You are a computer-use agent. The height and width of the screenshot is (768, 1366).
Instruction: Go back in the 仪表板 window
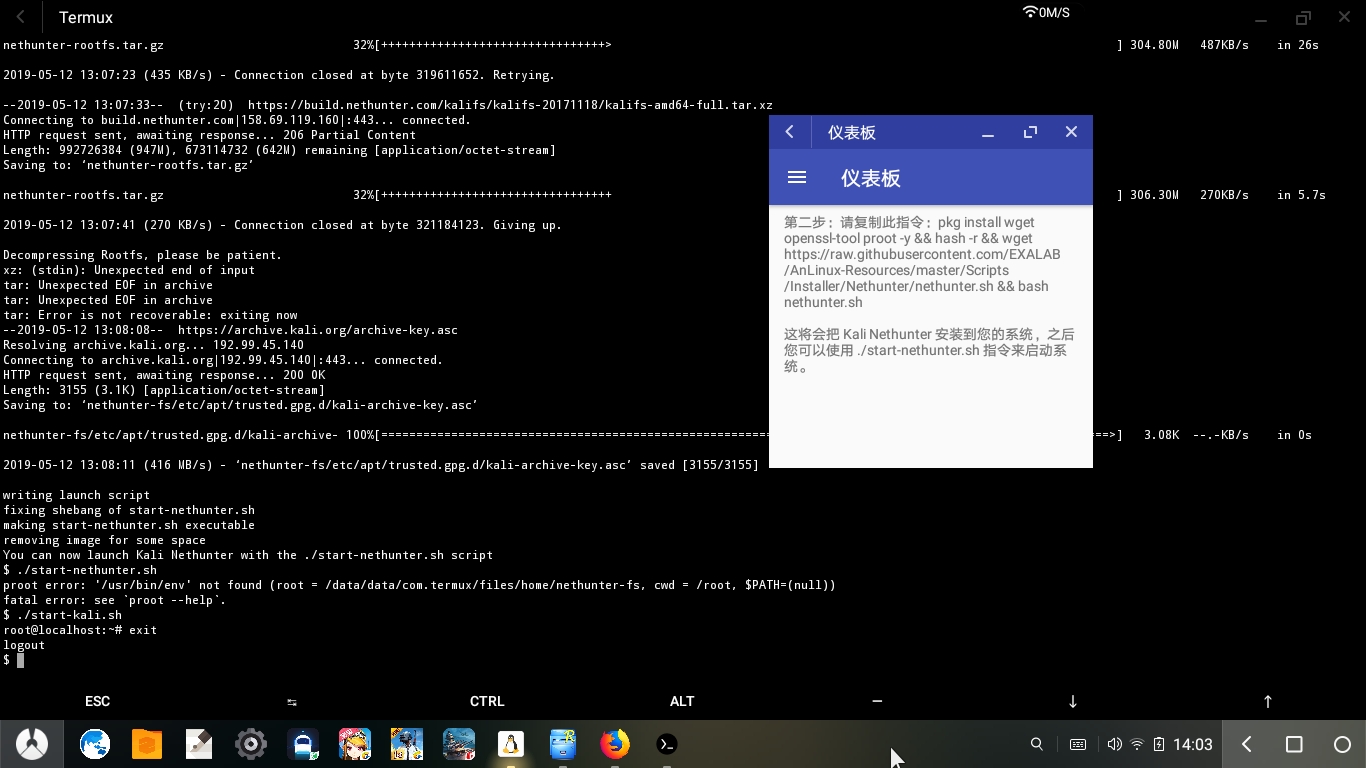[790, 132]
